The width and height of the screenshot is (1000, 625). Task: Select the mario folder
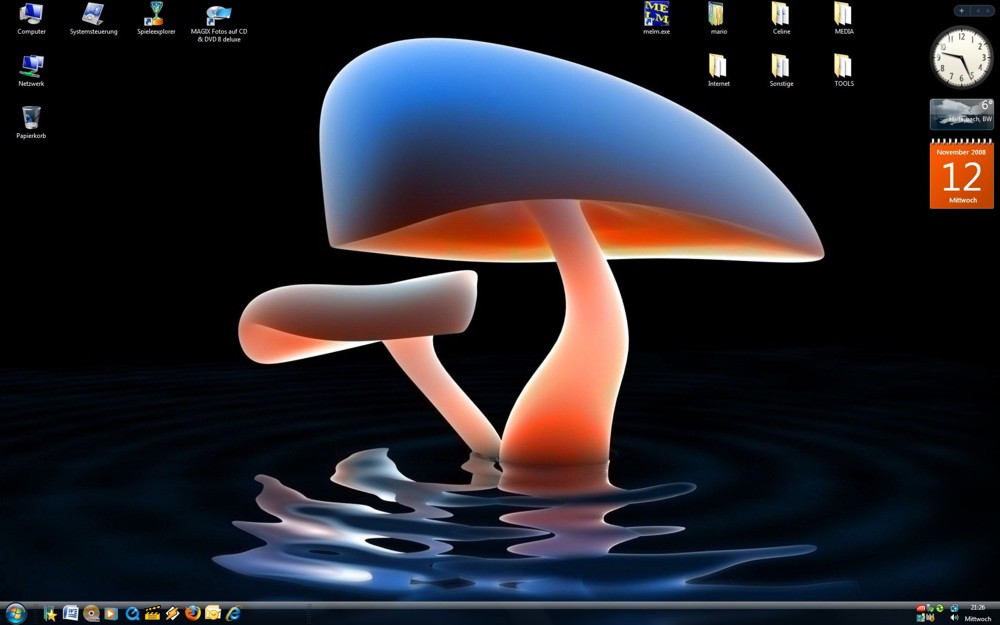(x=718, y=15)
